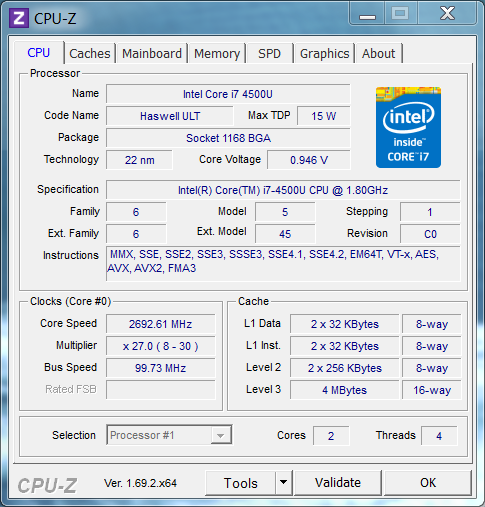Image resolution: width=485 pixels, height=507 pixels.
Task: Click the L1 Data size 2 x 32 KBytes
Action: coord(345,324)
